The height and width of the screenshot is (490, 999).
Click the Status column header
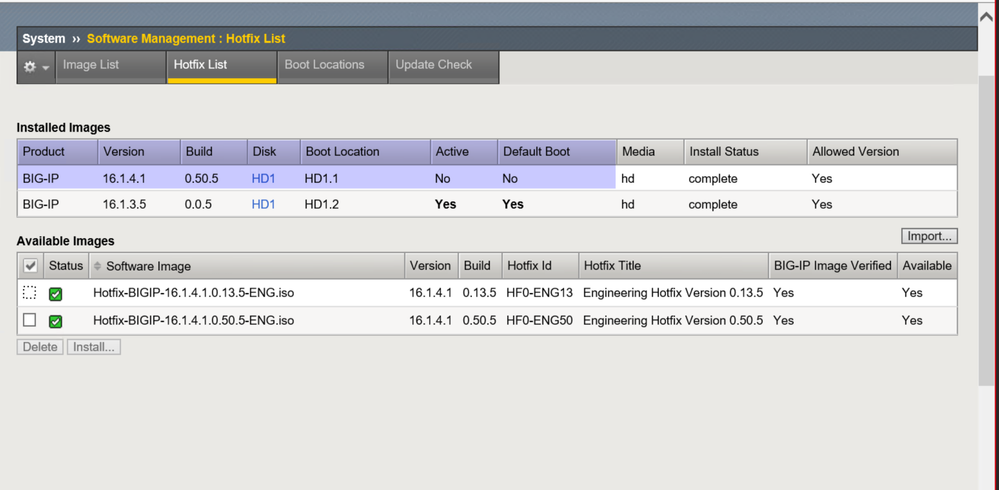click(x=66, y=266)
